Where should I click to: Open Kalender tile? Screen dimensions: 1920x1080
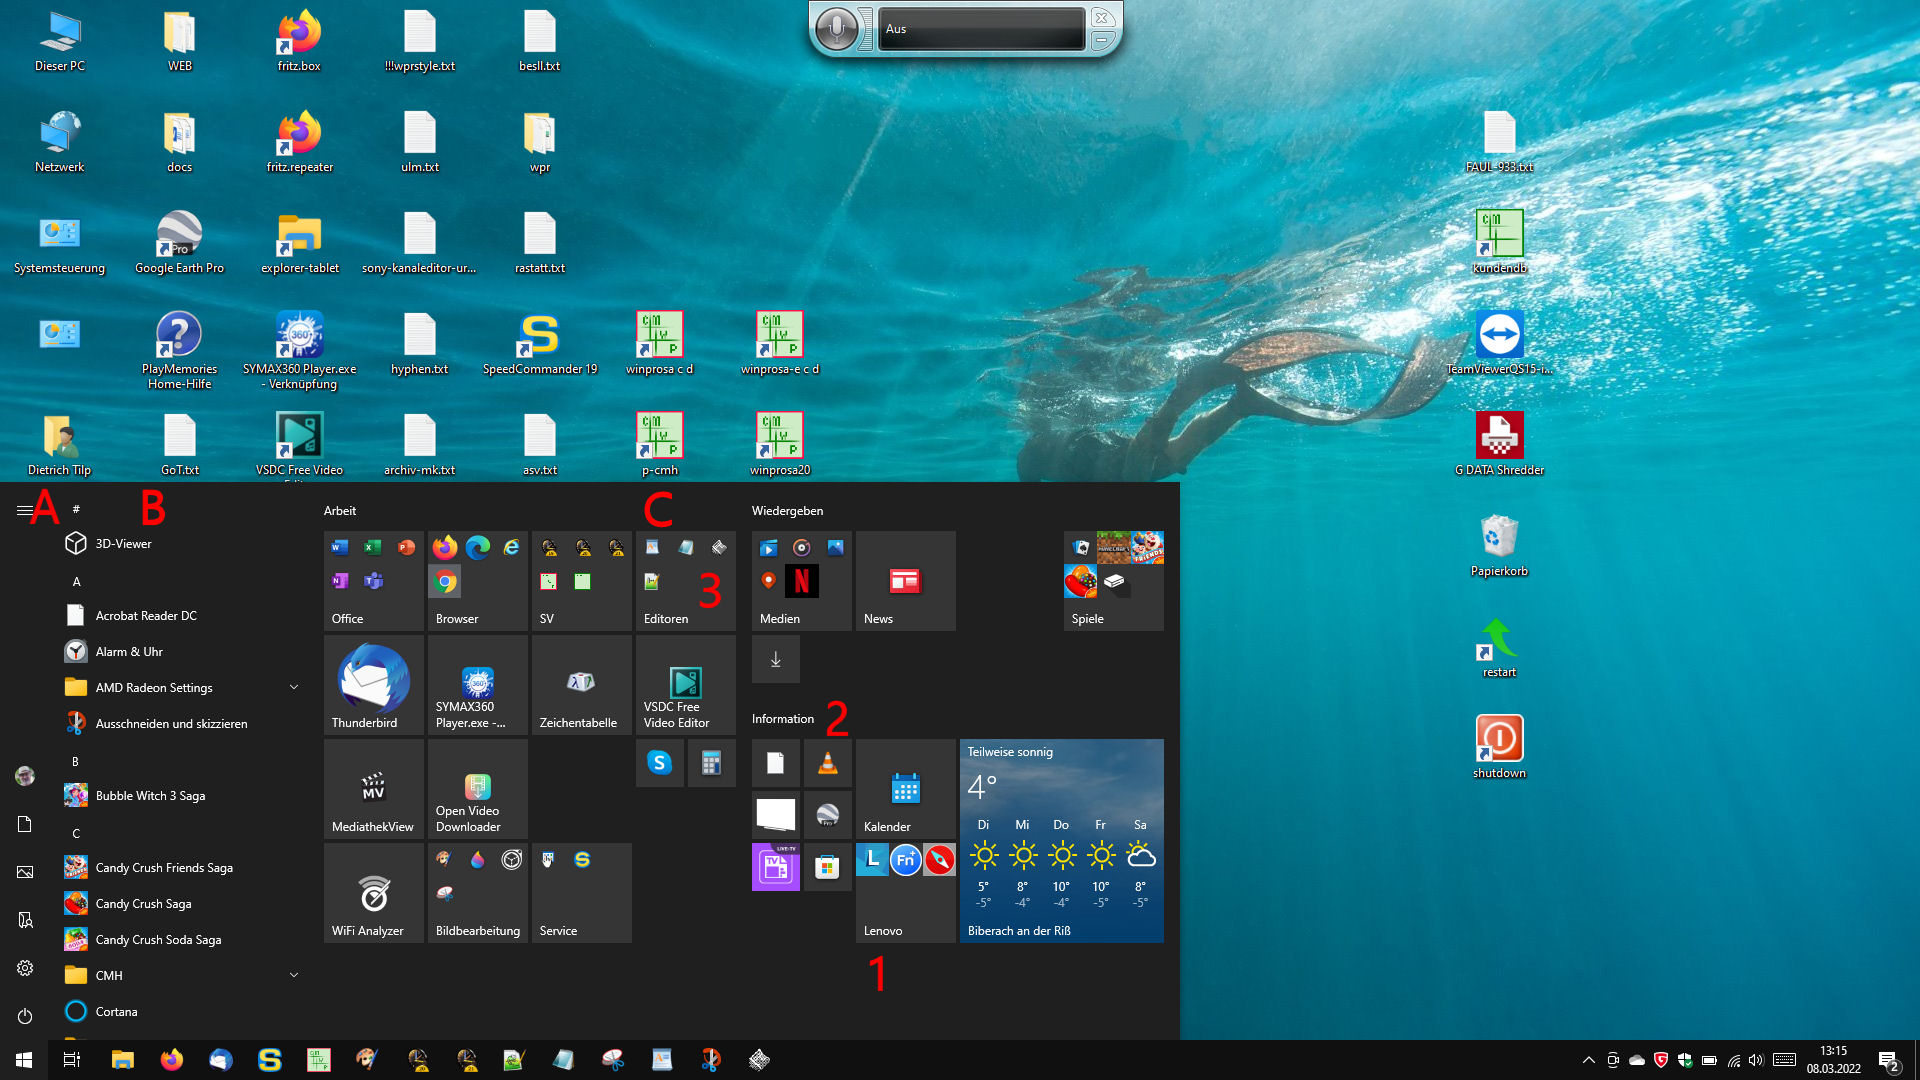click(x=905, y=789)
